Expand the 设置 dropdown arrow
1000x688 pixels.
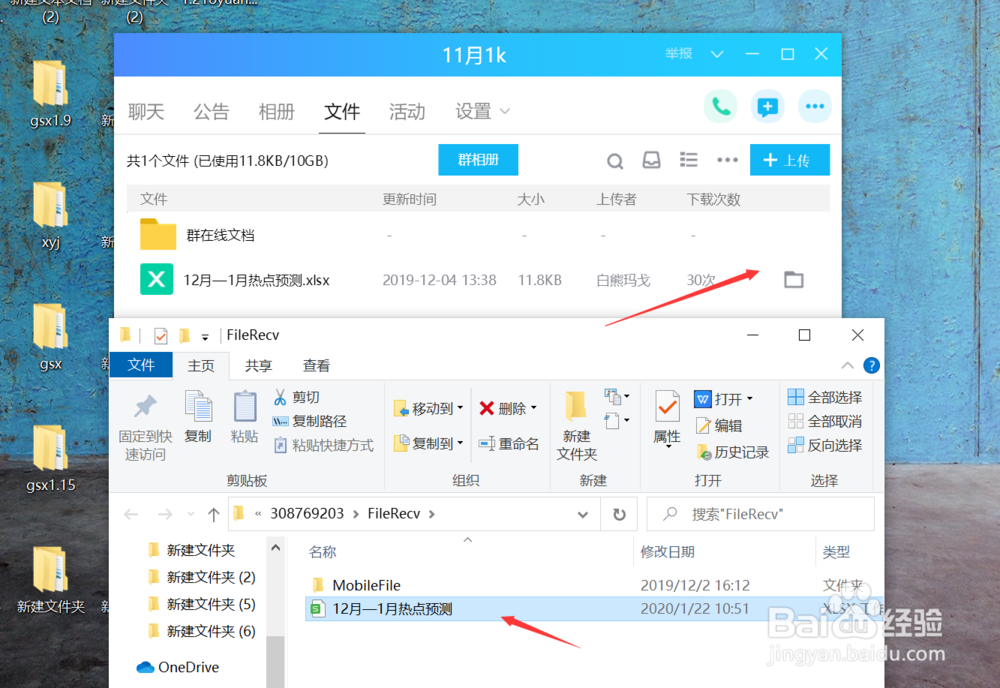[x=505, y=113]
